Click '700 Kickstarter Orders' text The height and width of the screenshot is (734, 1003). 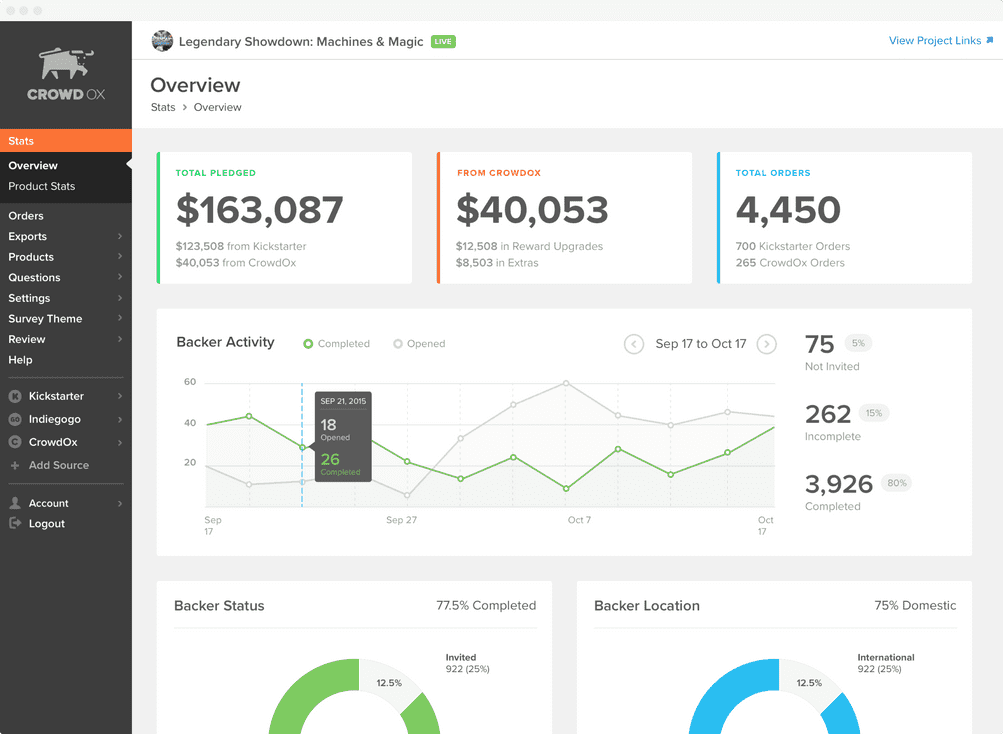[x=793, y=246]
